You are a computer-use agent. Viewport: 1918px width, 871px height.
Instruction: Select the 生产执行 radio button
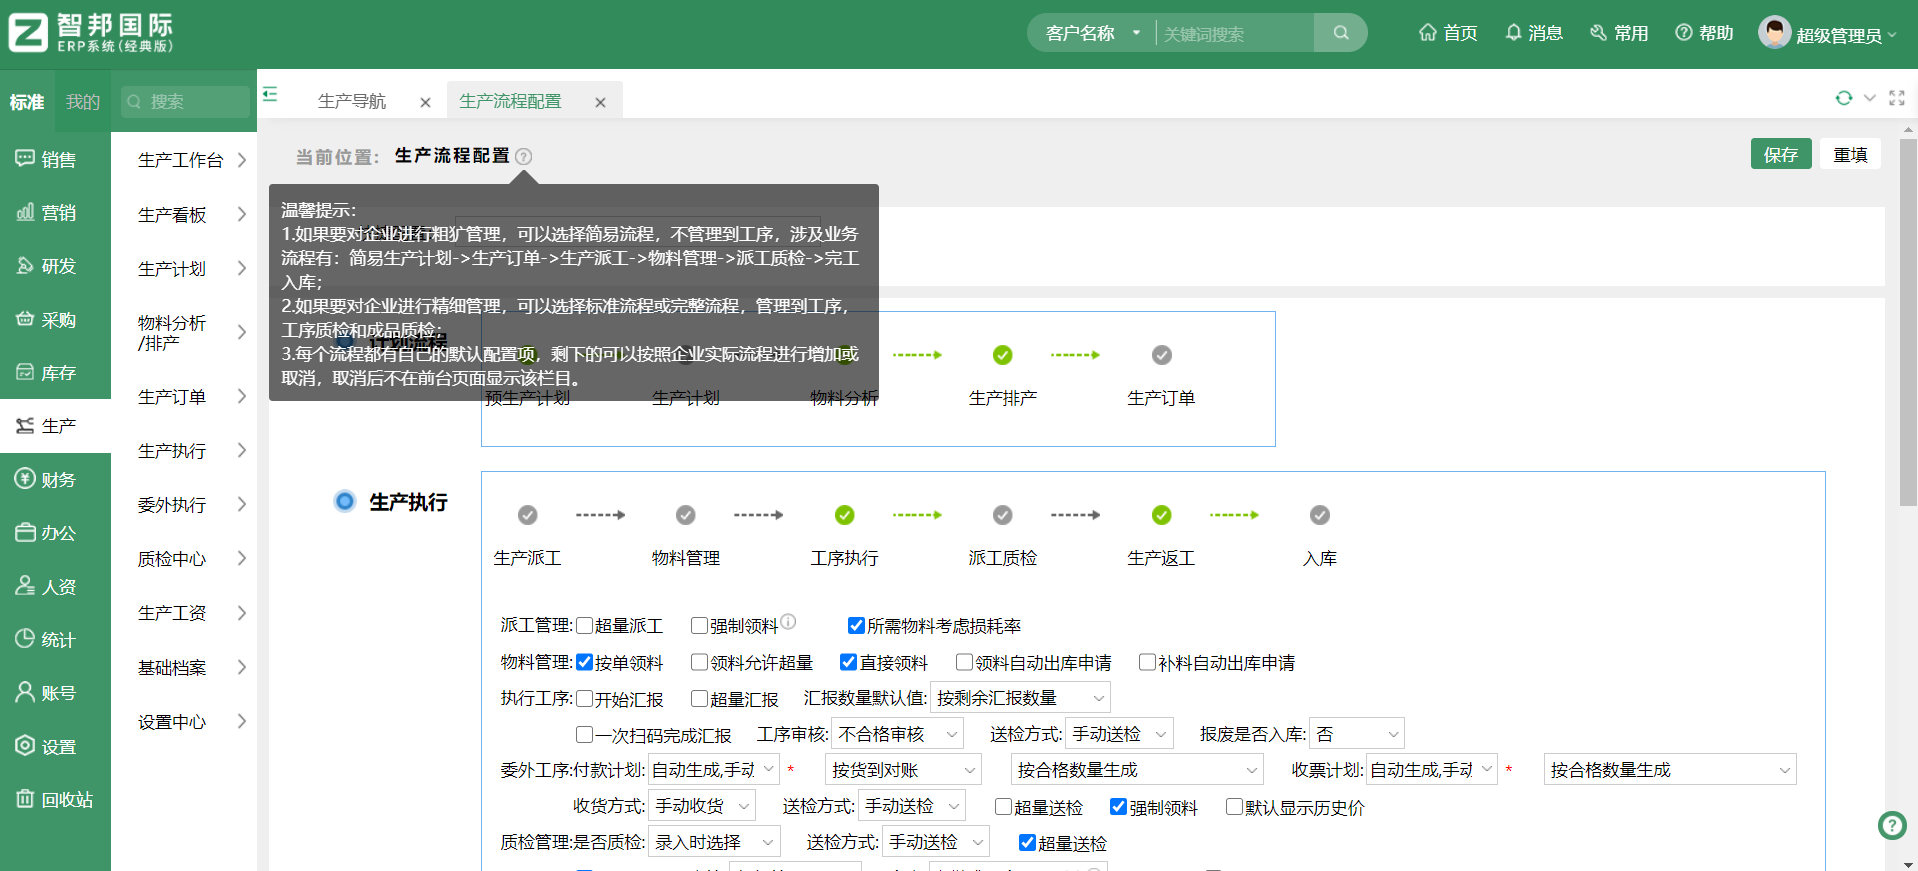coord(345,501)
